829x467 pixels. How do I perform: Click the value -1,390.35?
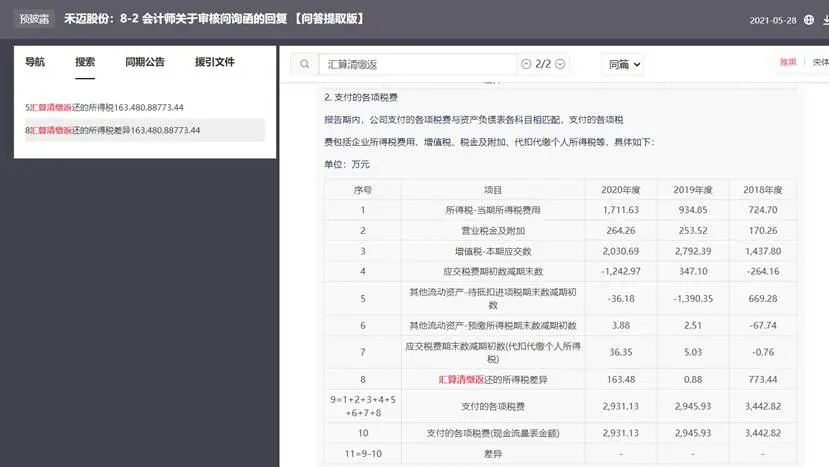693,299
